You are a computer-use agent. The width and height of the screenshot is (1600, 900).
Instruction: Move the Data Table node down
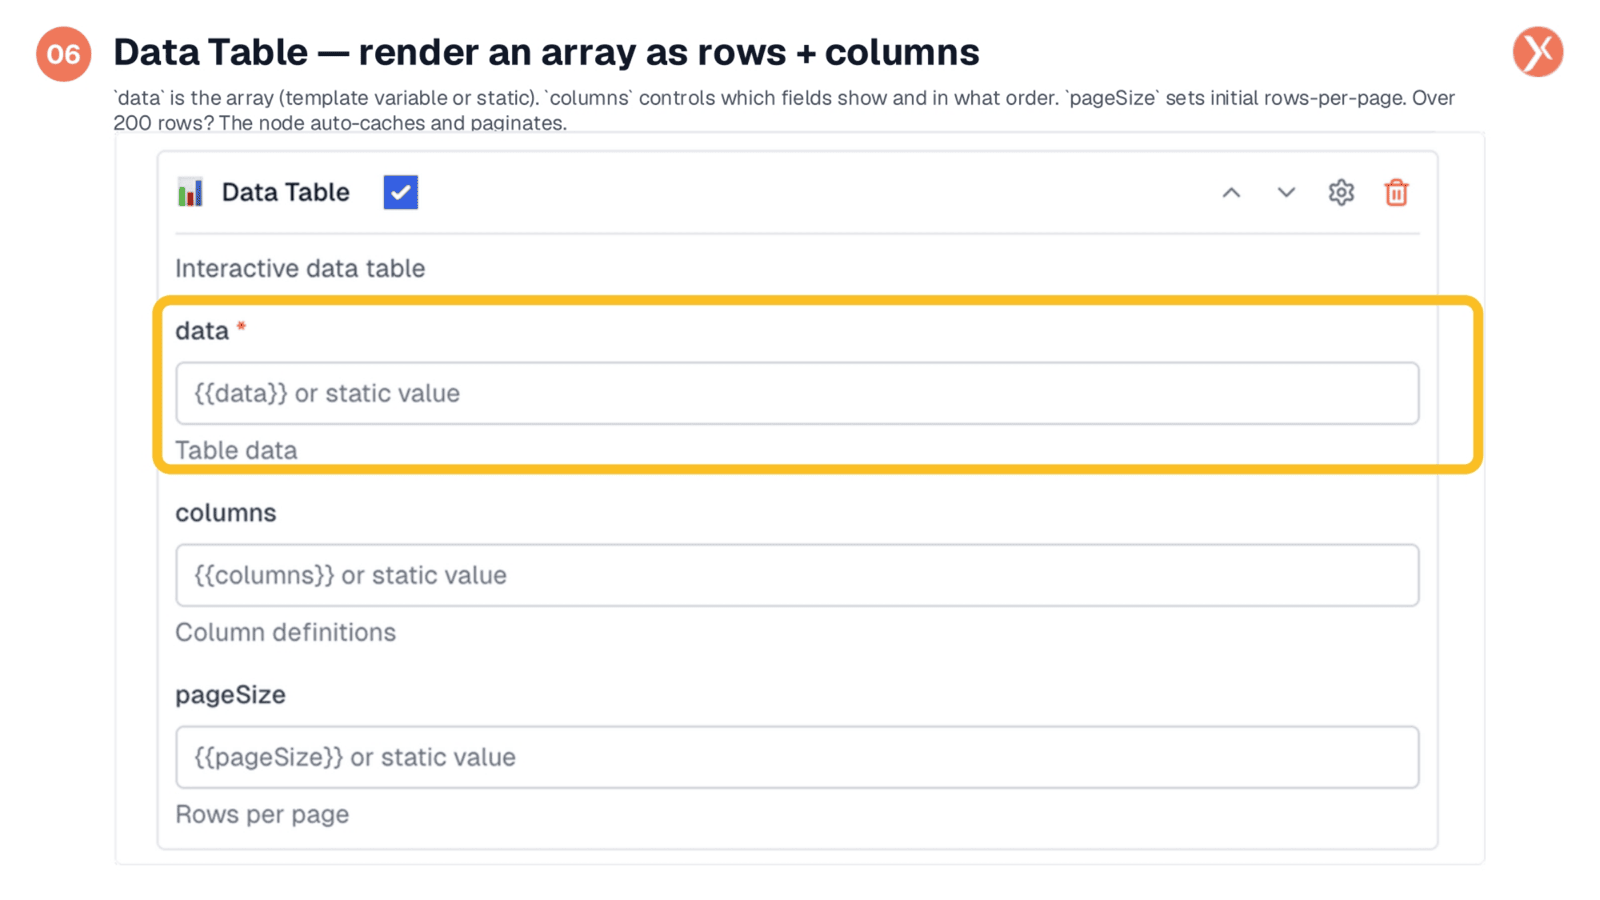pos(1286,192)
